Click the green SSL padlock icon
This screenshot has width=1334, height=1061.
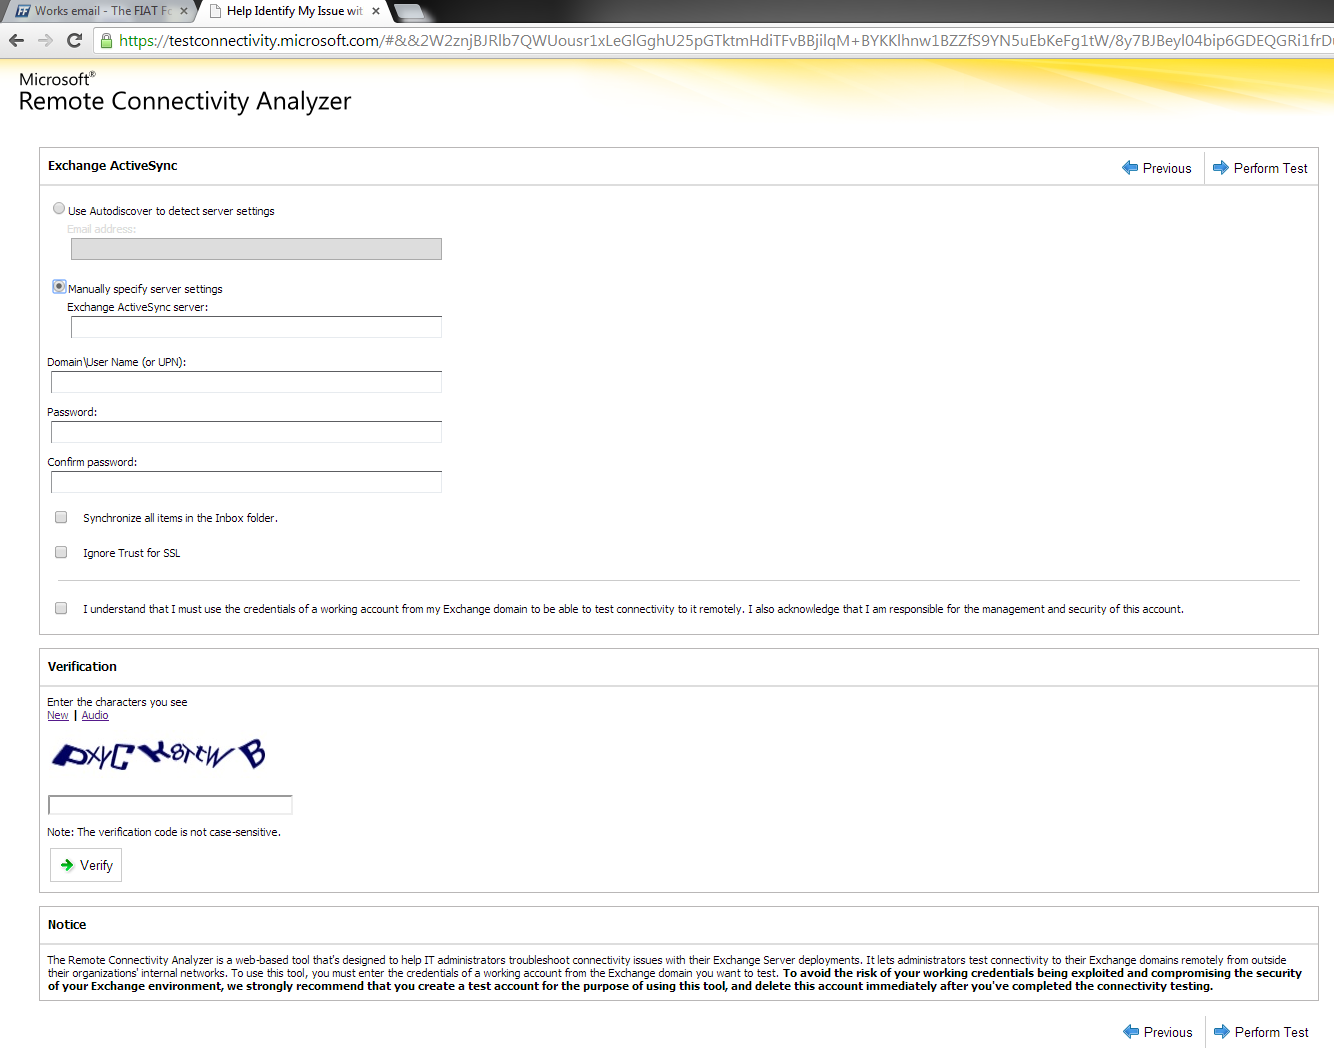[106, 40]
